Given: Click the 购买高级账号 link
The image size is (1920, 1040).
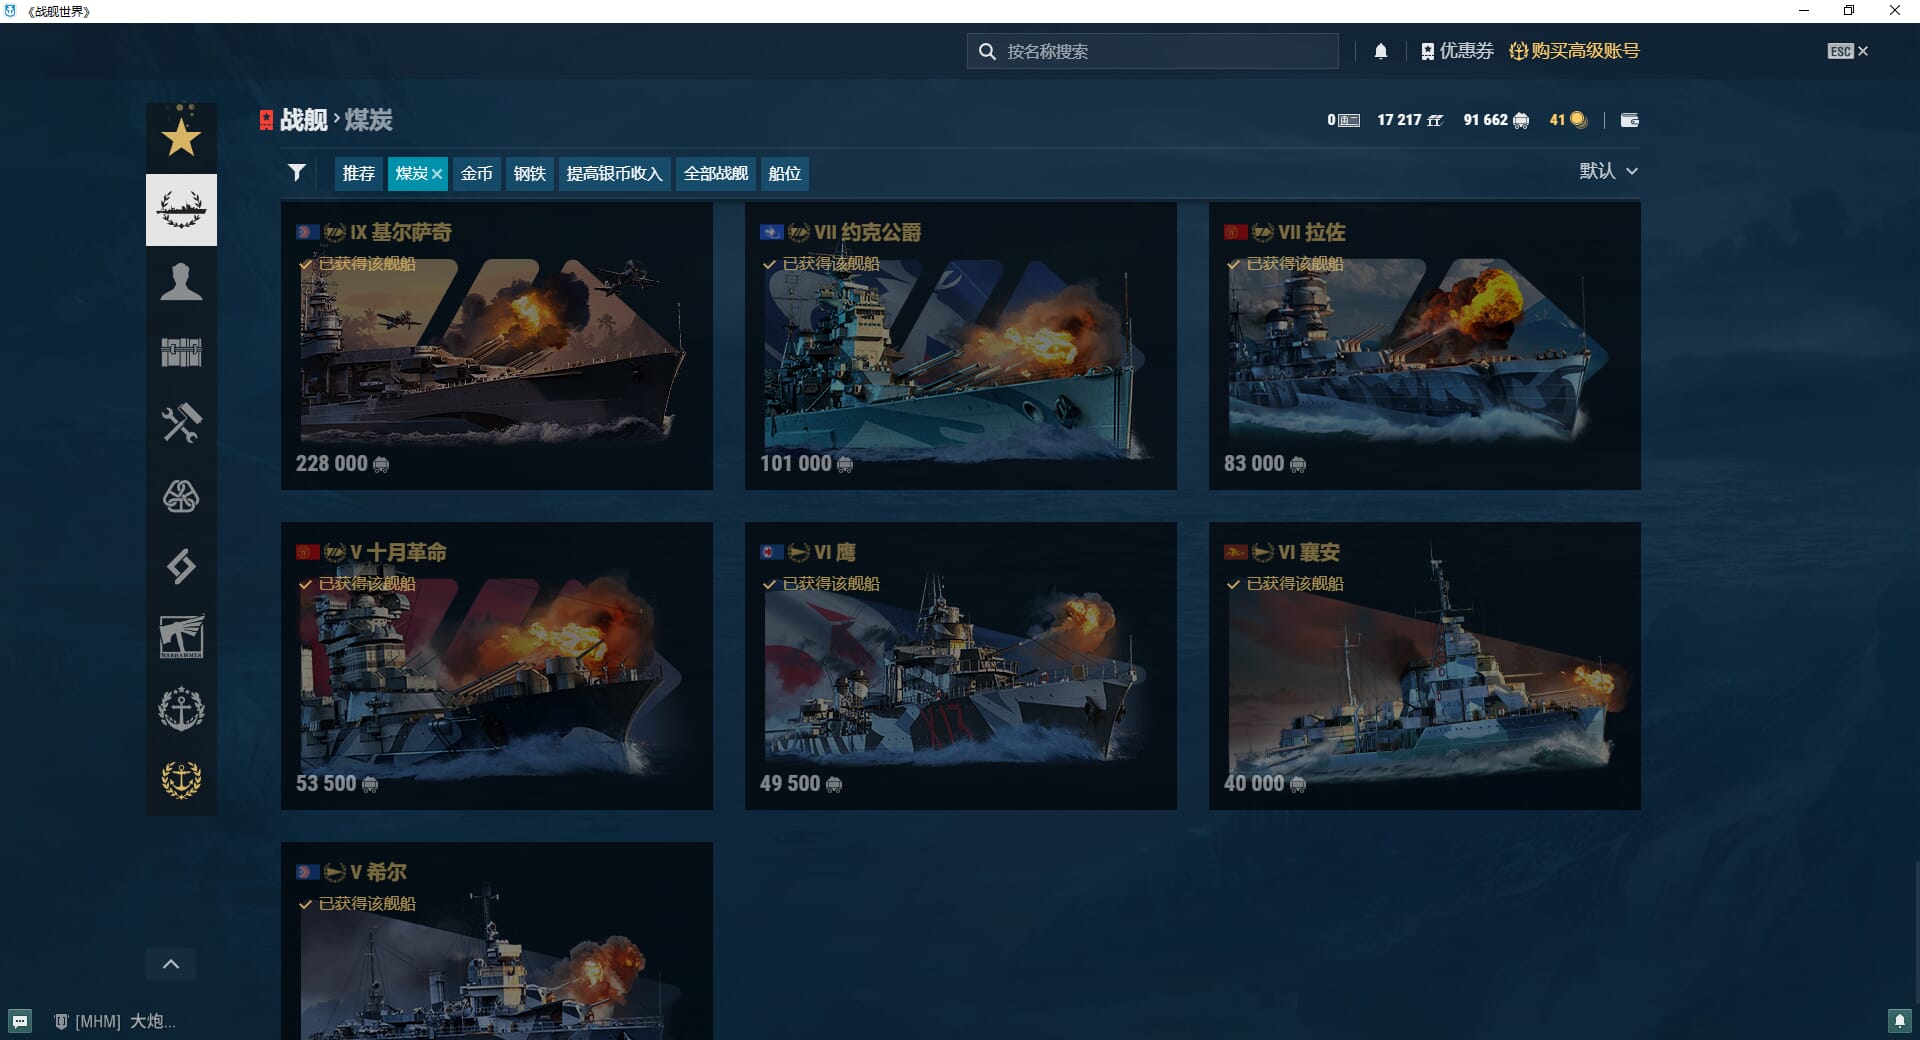Looking at the screenshot, I should tap(1574, 51).
